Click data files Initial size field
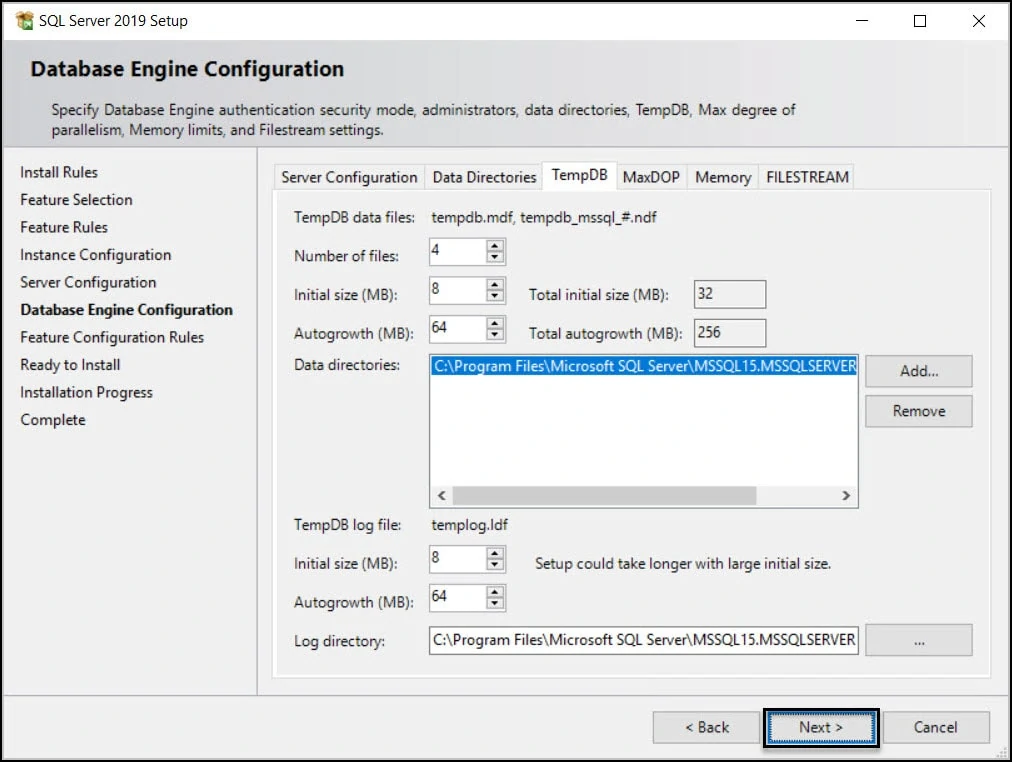Viewport: 1012px width, 762px height. click(458, 290)
